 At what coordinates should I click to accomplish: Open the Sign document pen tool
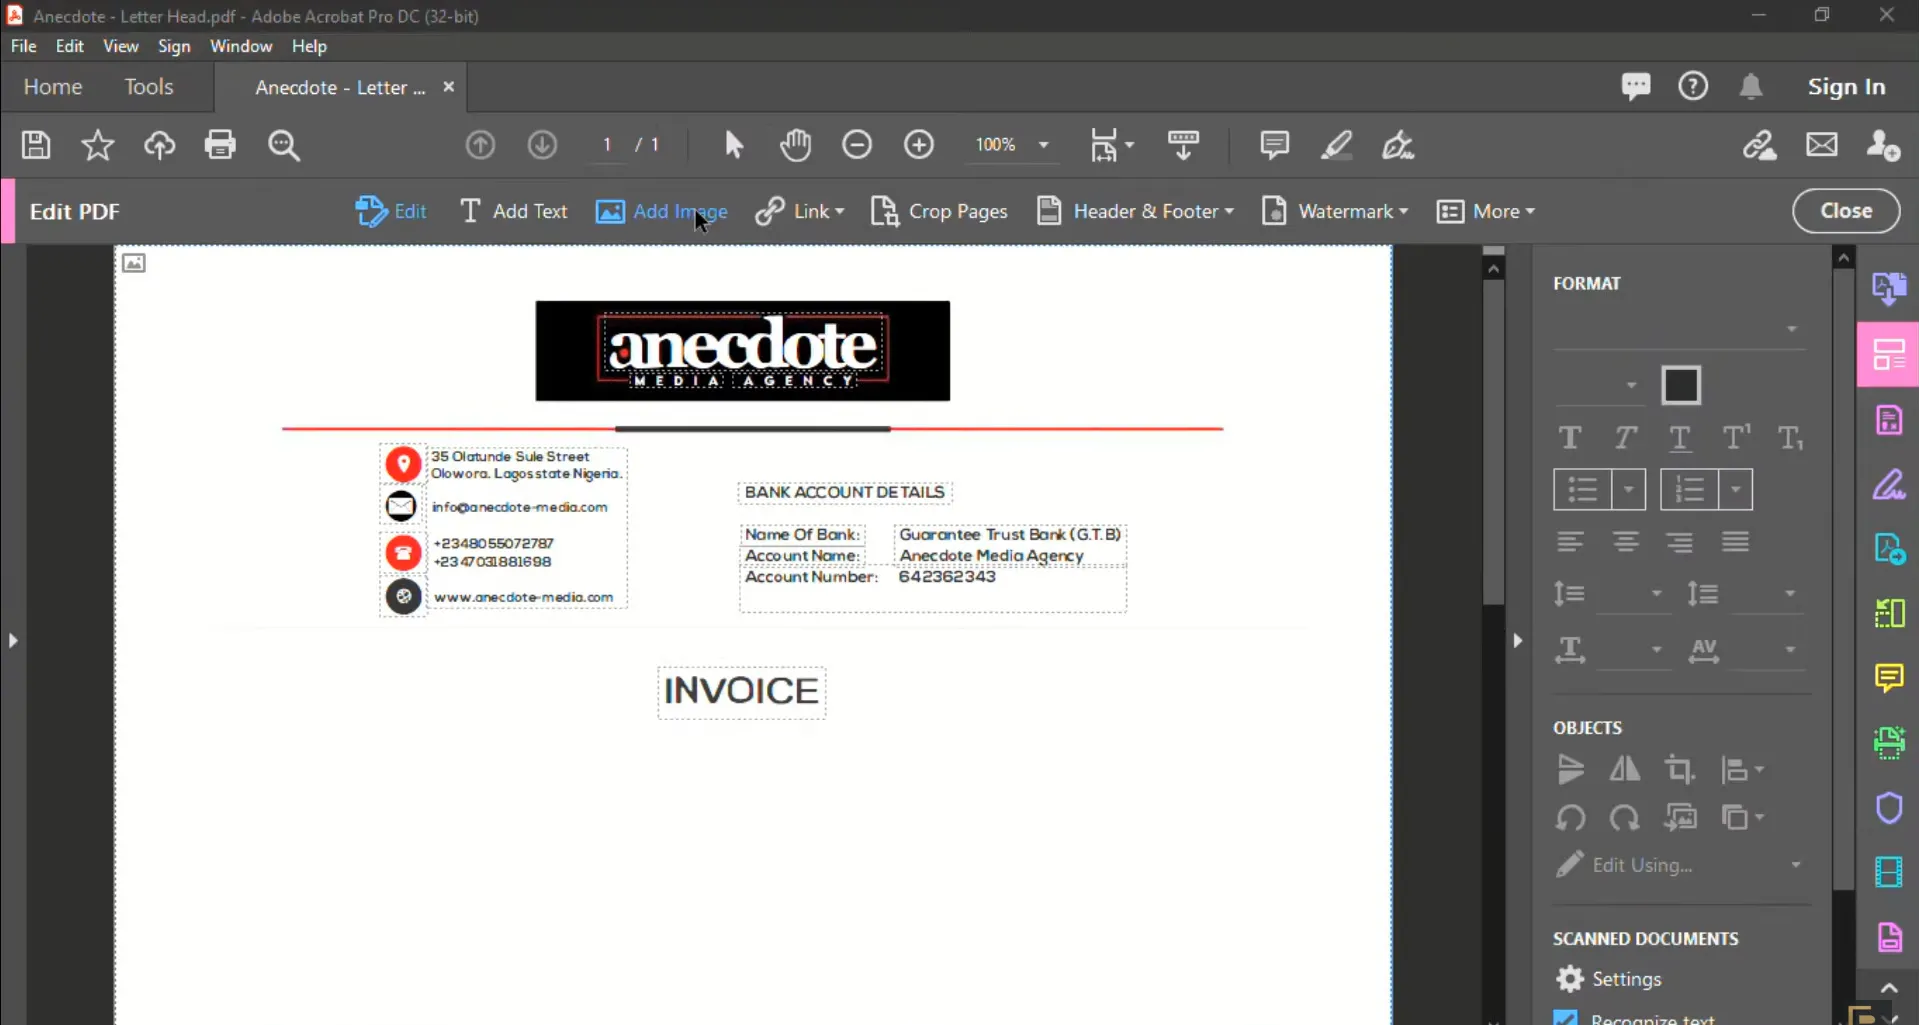[x=1398, y=145]
